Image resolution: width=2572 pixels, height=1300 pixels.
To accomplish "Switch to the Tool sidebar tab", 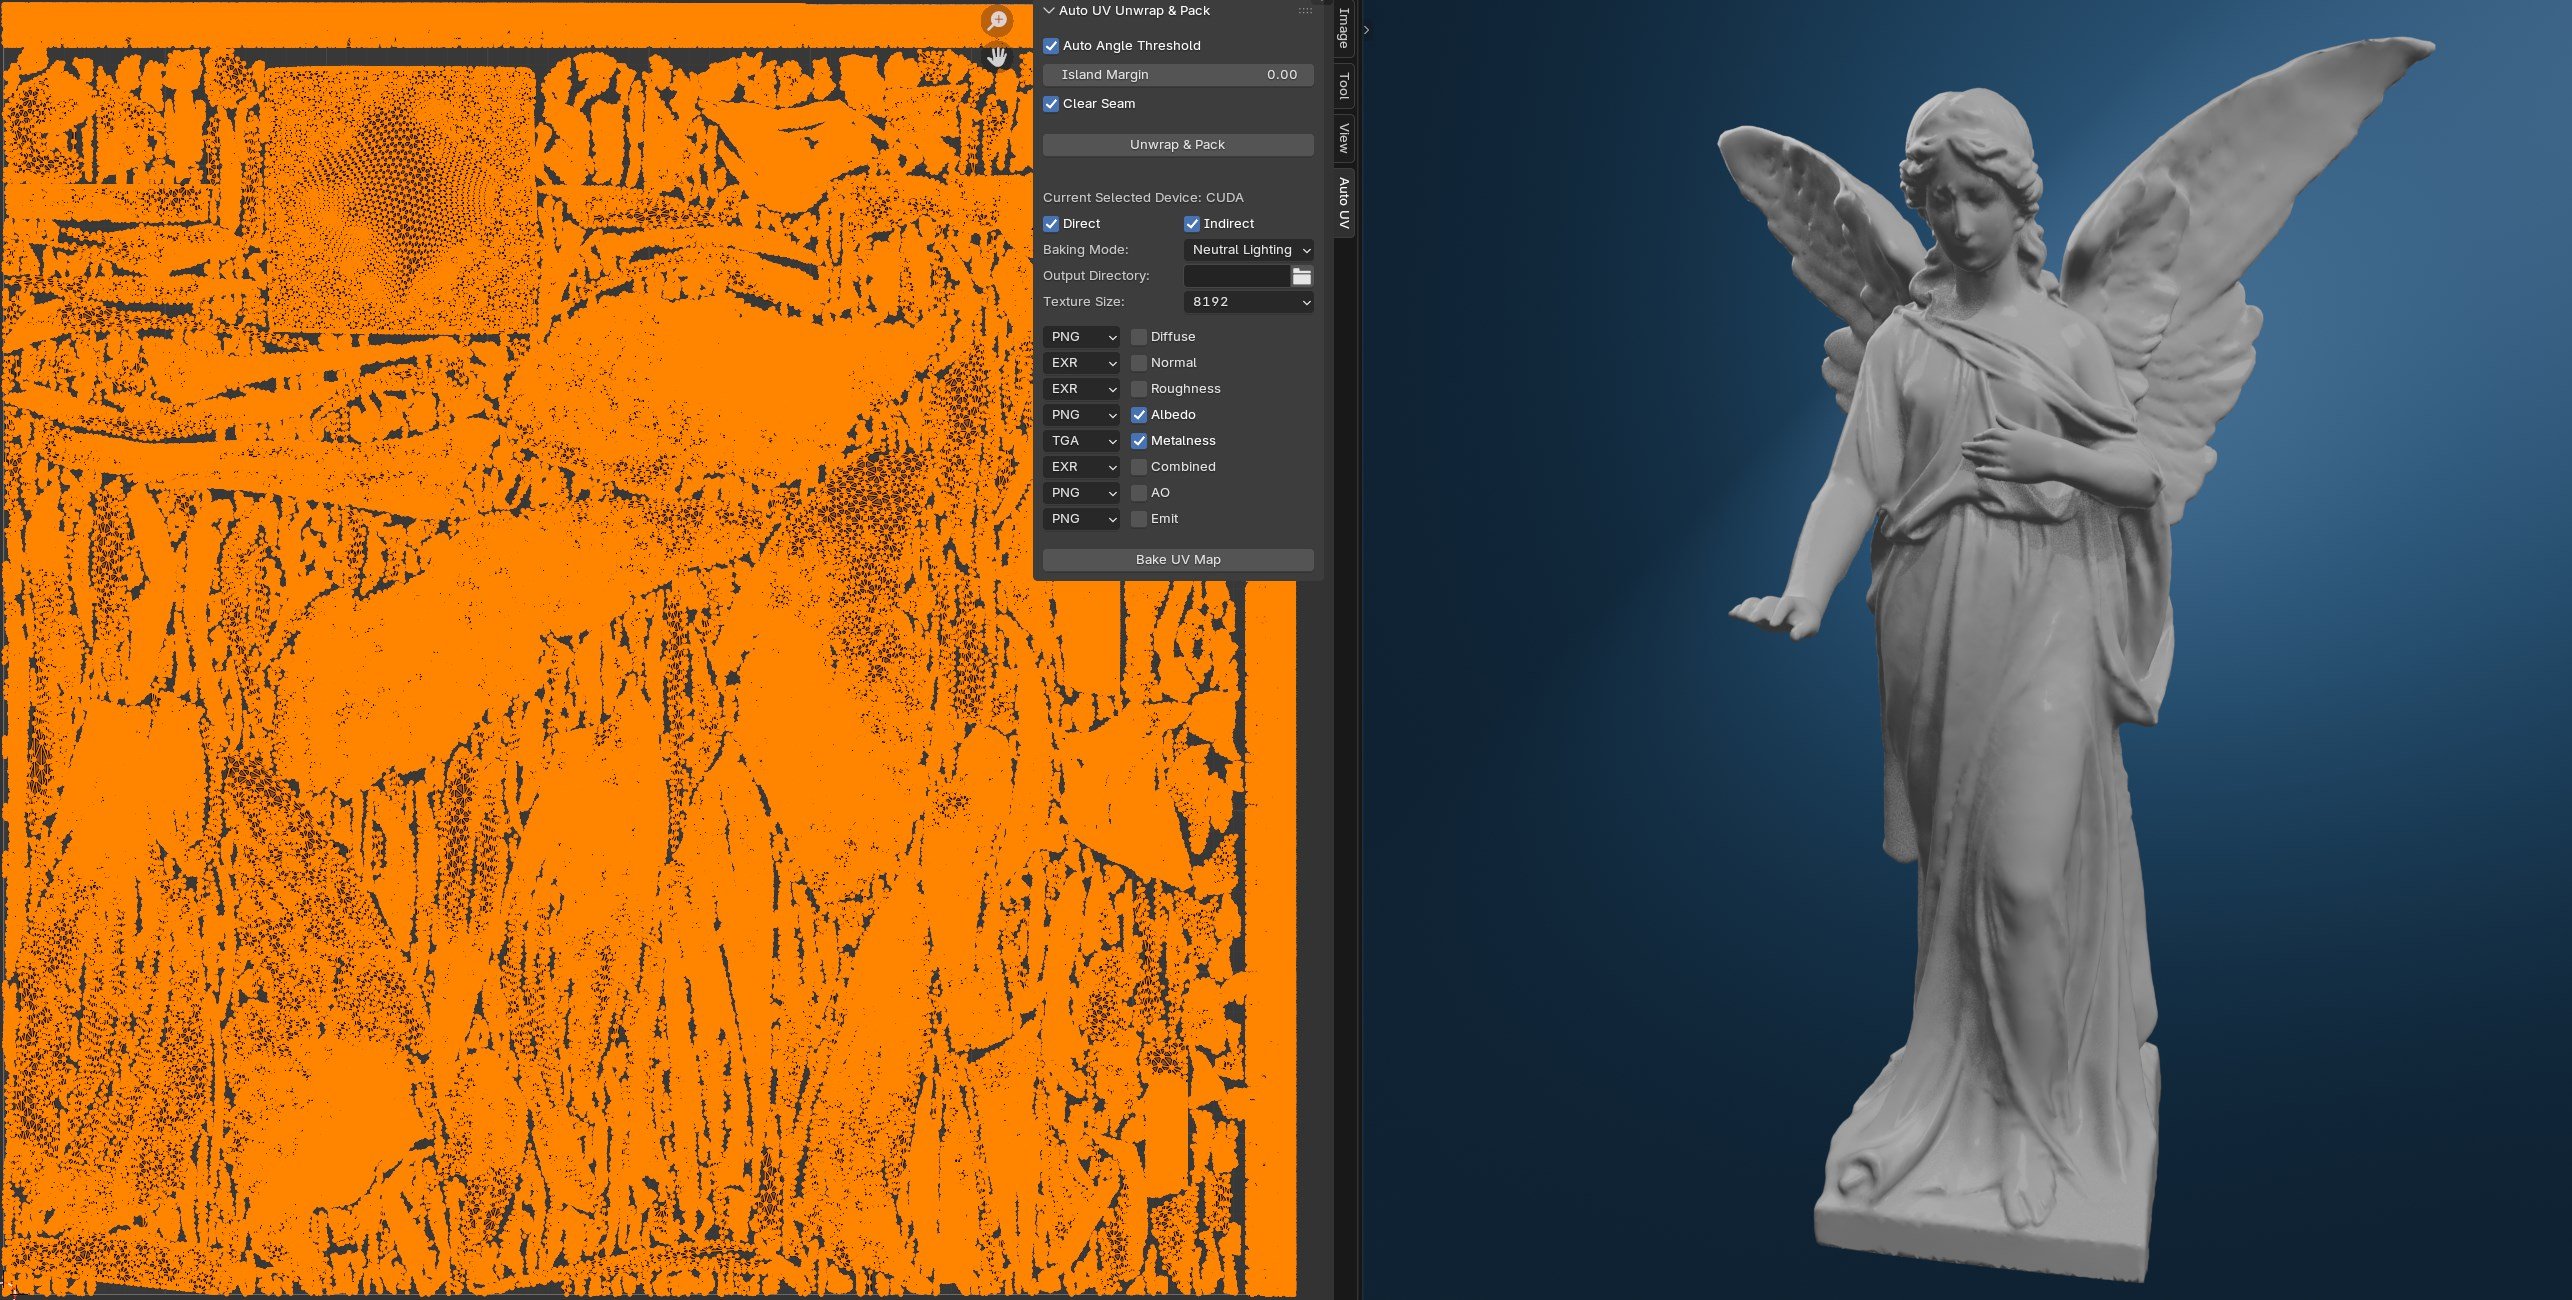I will (x=1344, y=86).
